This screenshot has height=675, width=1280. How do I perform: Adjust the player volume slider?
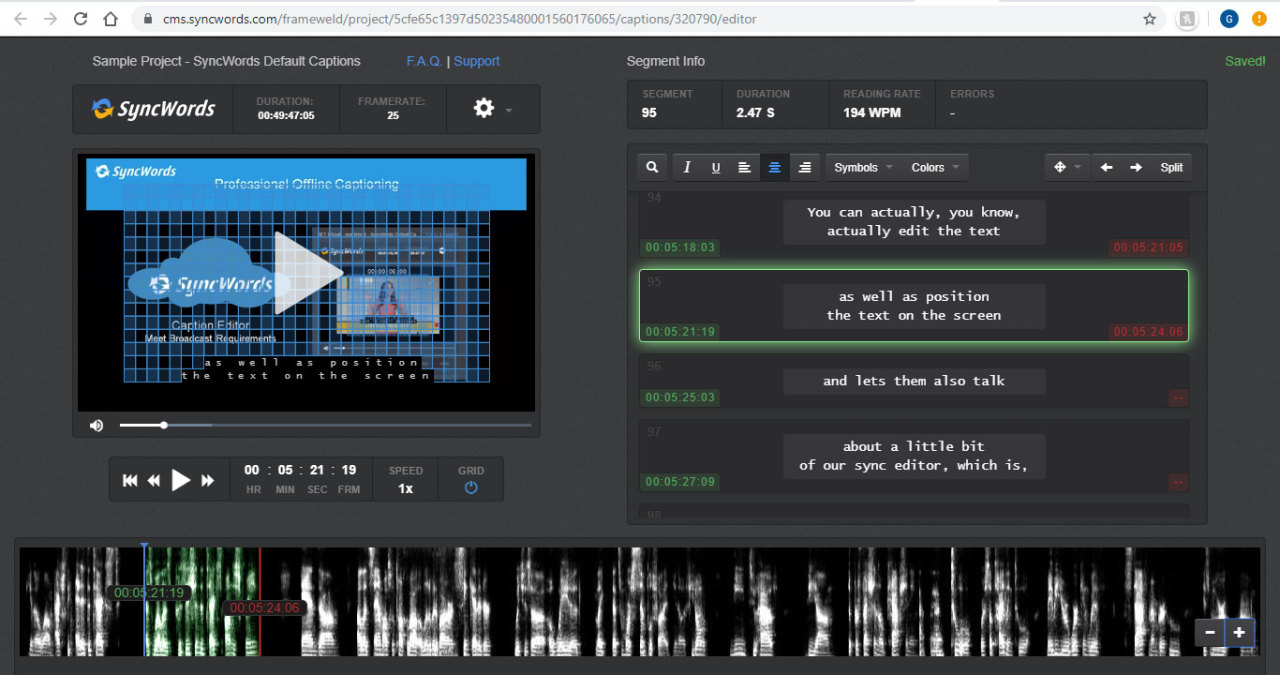click(x=163, y=424)
